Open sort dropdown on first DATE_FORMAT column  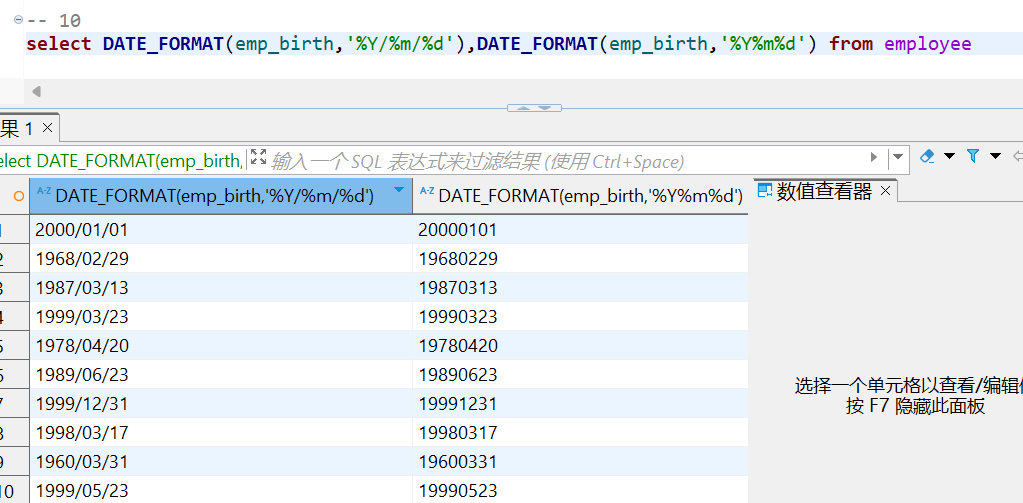point(399,190)
